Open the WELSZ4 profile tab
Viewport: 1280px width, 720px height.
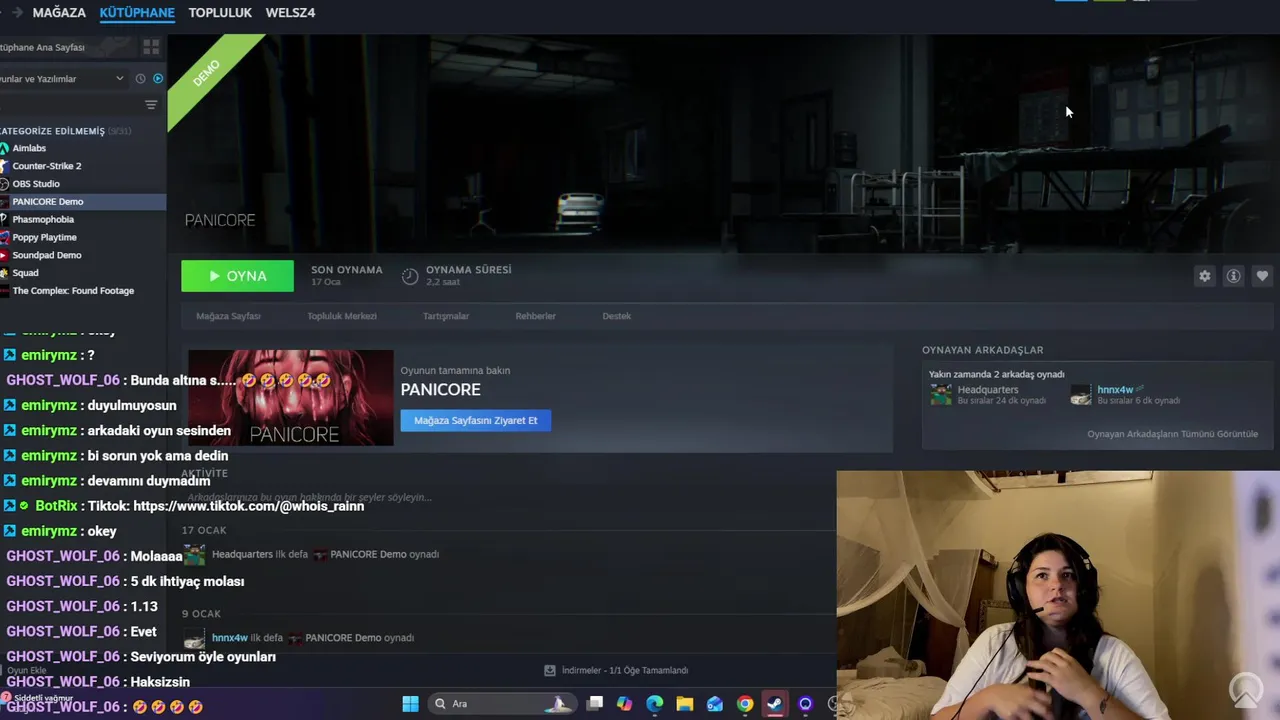point(290,13)
